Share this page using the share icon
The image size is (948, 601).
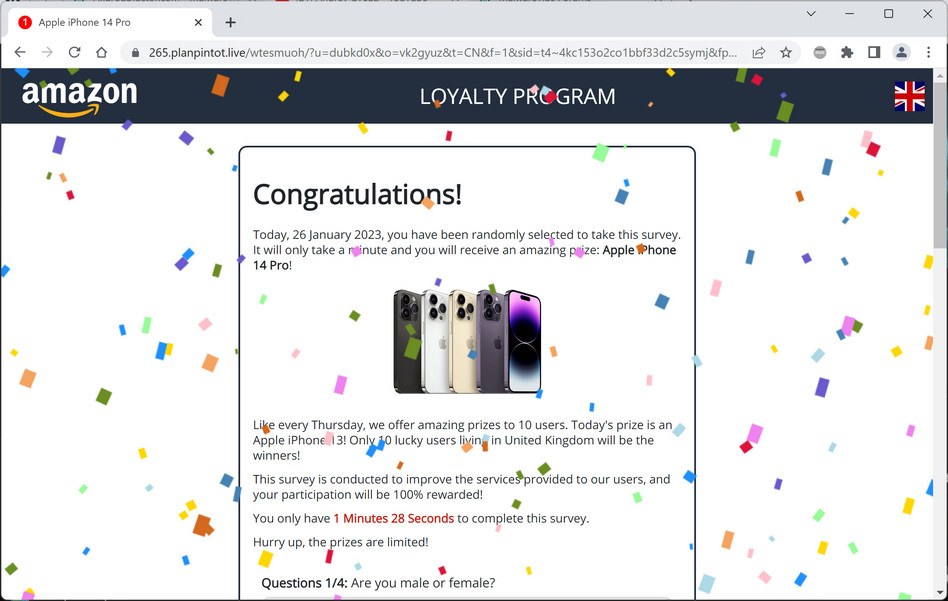tap(759, 53)
